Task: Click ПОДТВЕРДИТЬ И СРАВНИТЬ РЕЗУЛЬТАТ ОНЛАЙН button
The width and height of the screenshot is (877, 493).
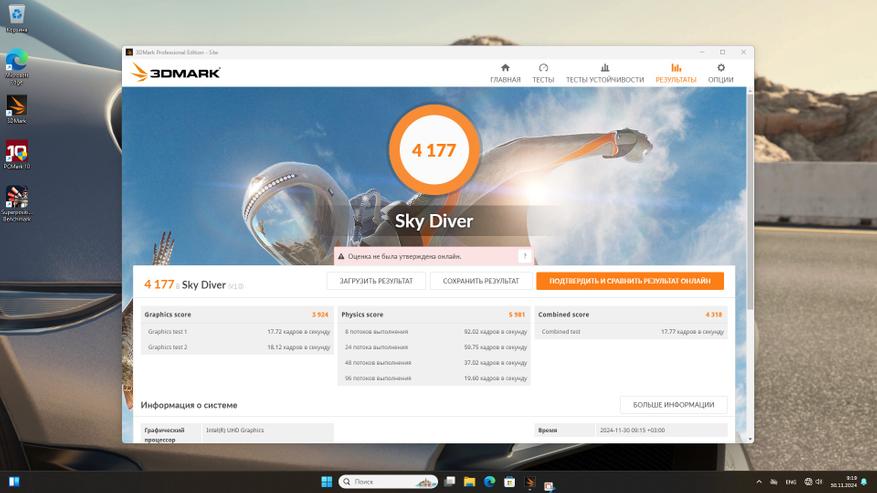Action: [x=630, y=281]
